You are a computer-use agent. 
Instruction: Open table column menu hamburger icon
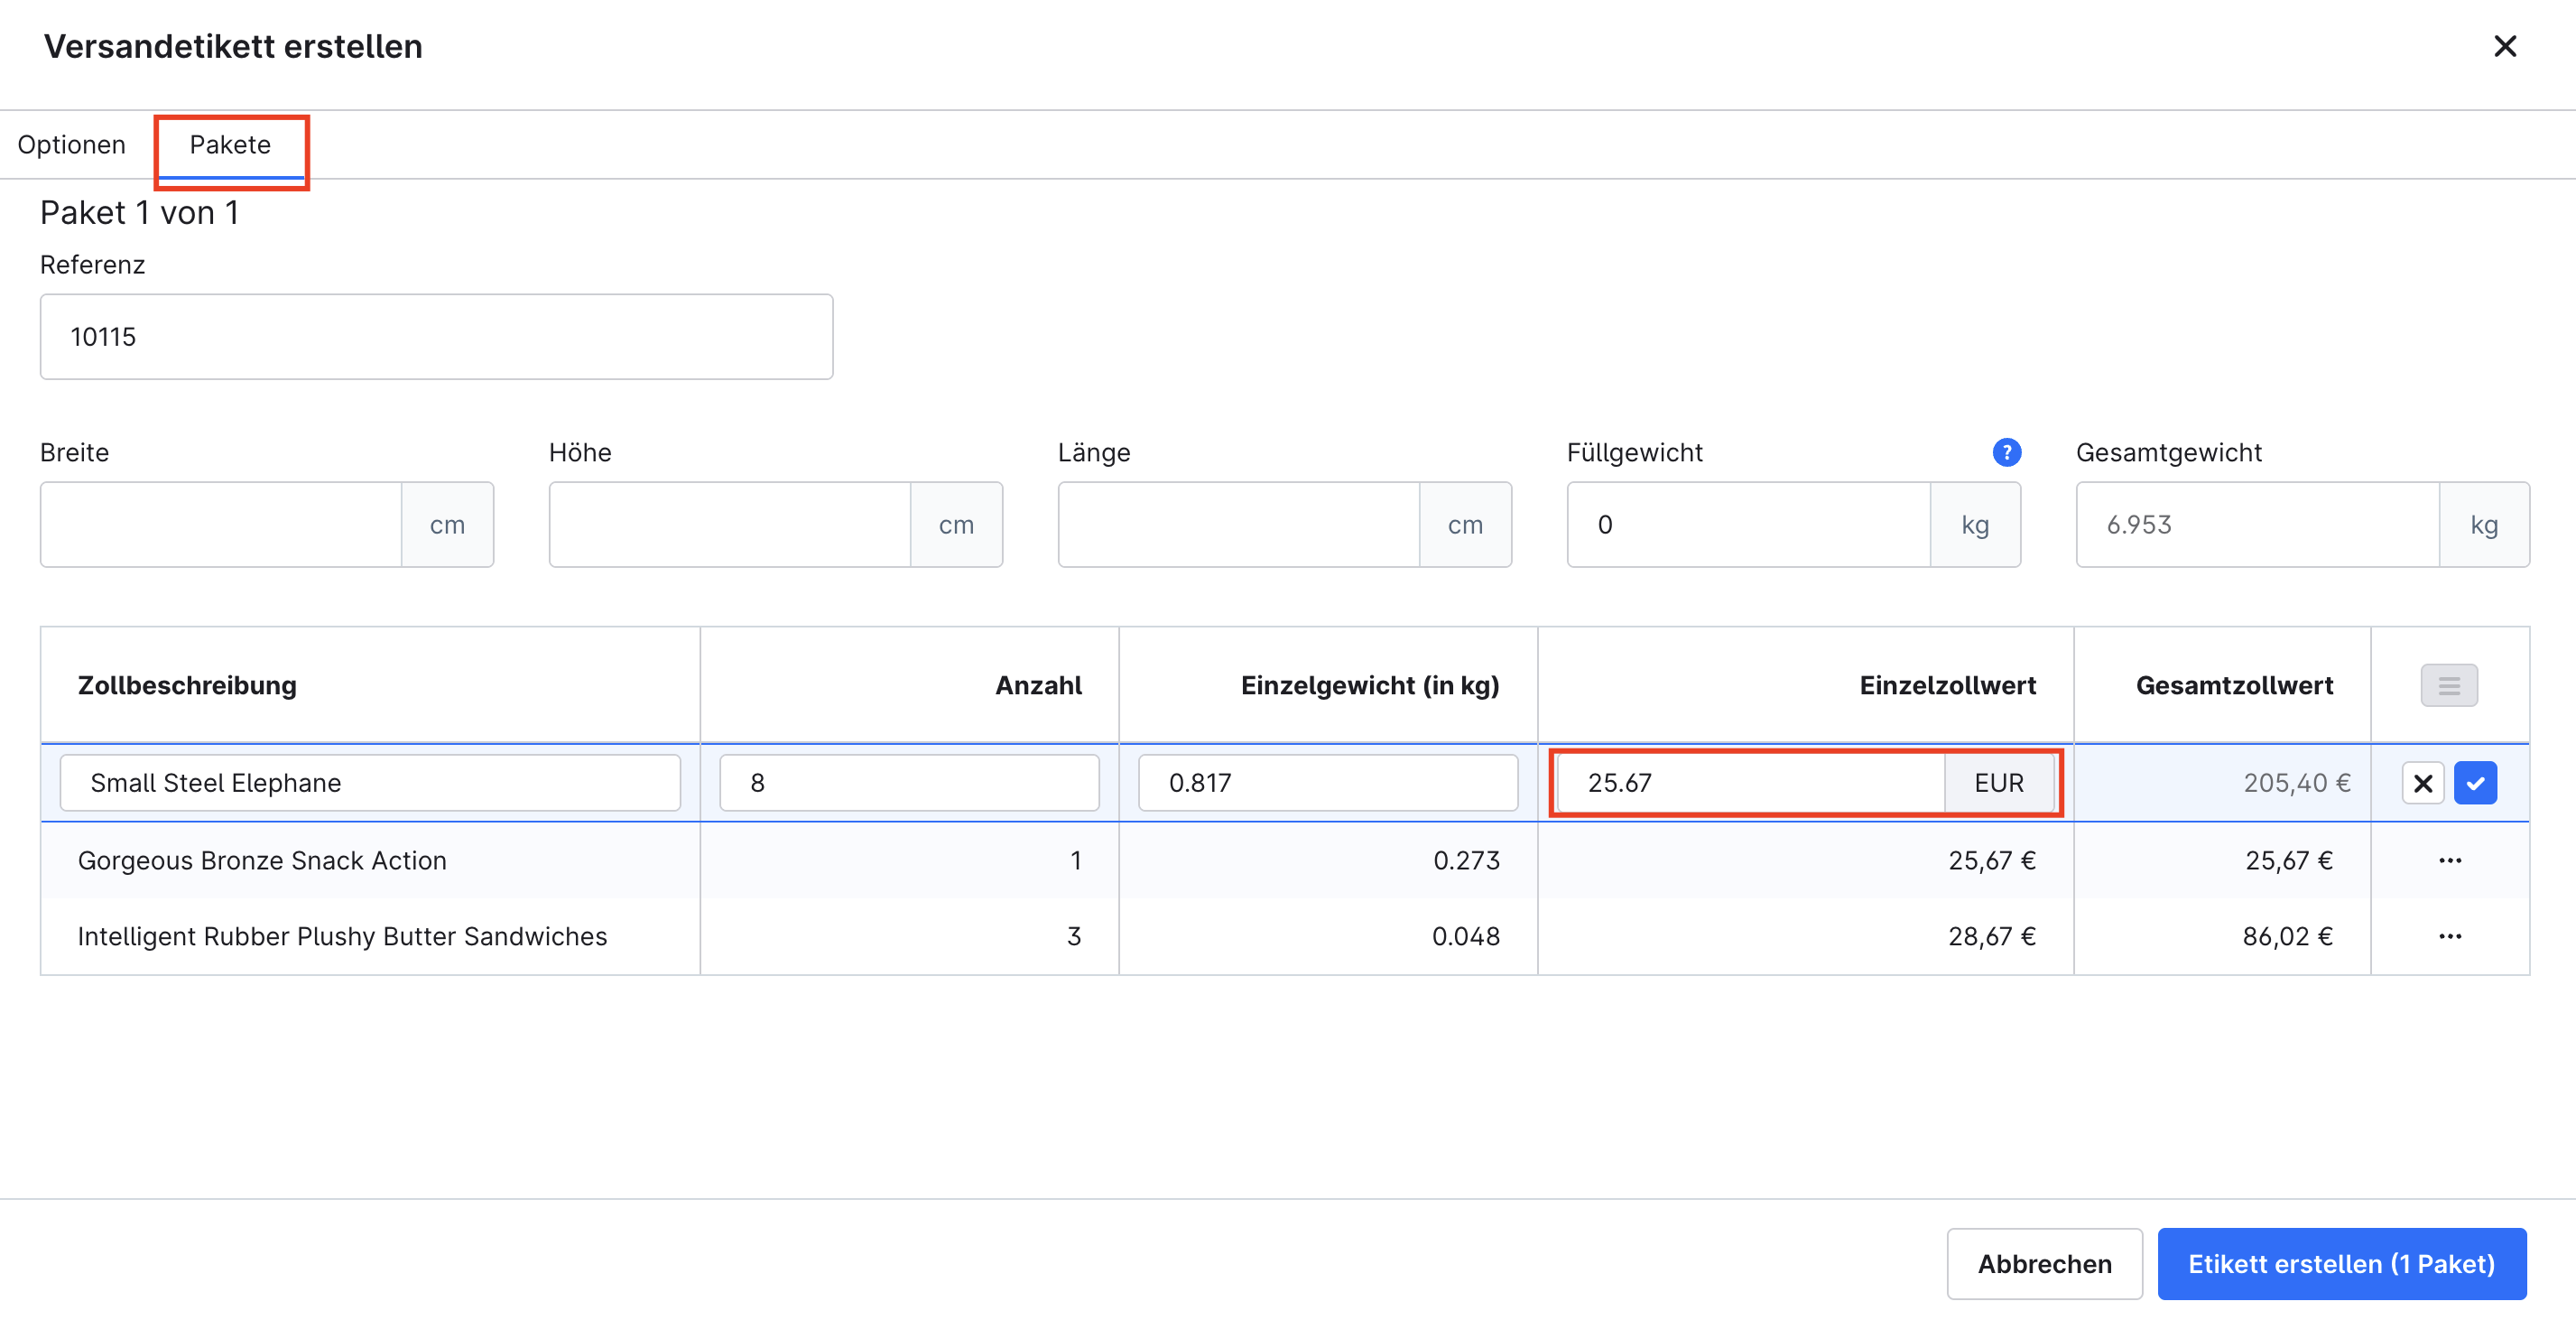click(x=2448, y=686)
